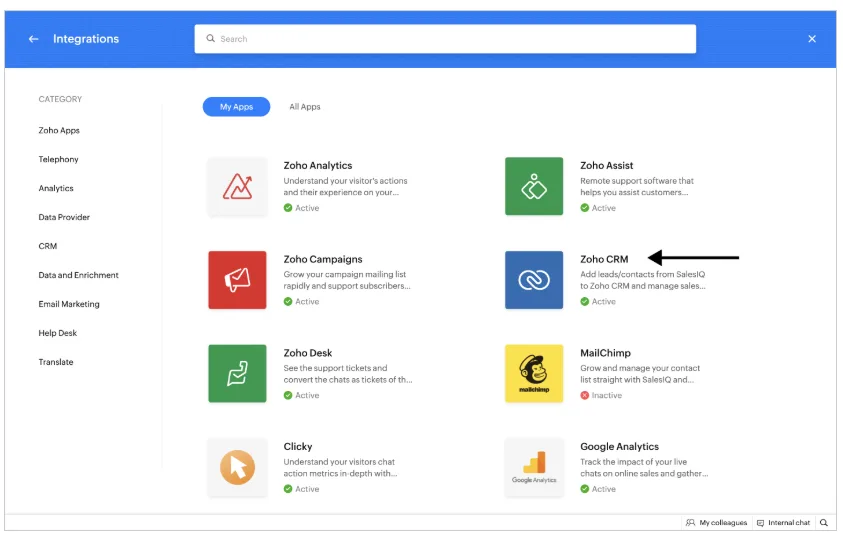Open the MailChimp app icon
Screen dimensions: 843x539
pos(534,373)
